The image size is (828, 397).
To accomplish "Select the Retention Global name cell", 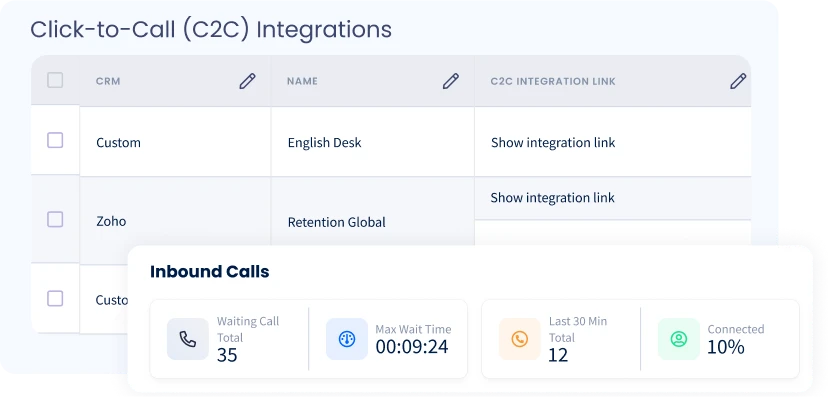I will coord(372,212).
